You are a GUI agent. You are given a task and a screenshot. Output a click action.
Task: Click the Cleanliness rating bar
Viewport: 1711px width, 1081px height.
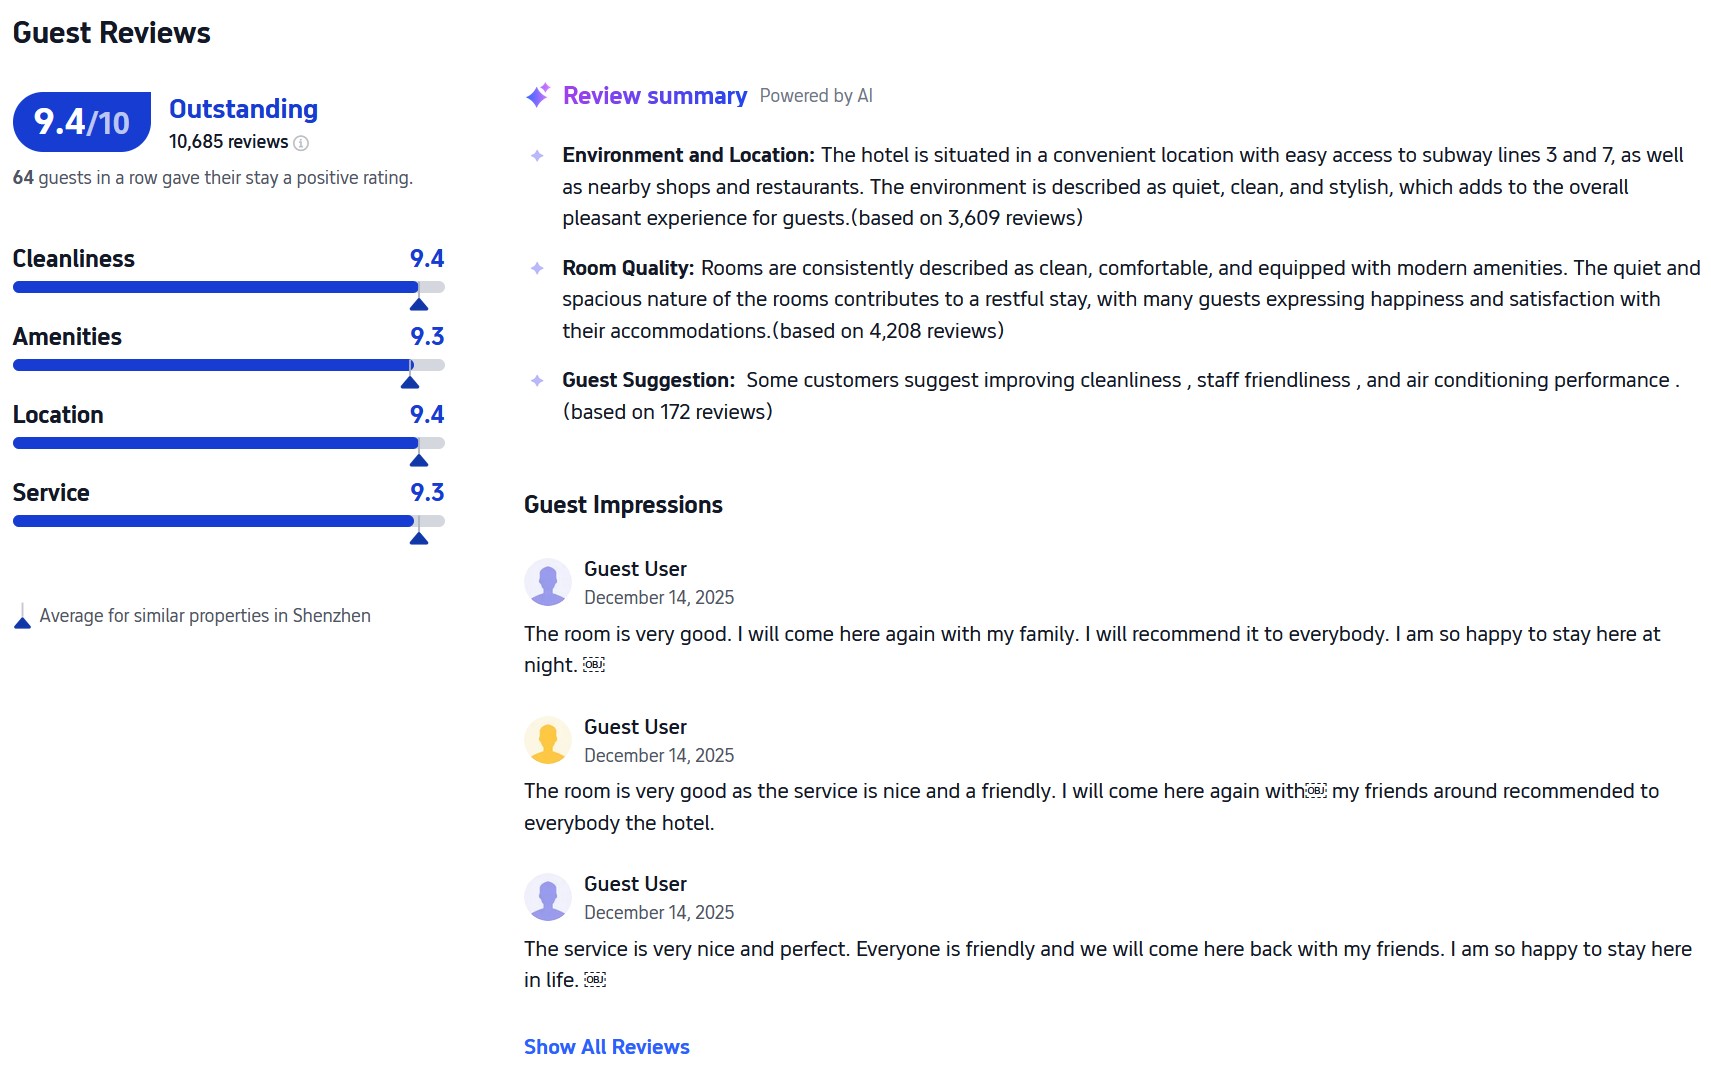(x=228, y=287)
